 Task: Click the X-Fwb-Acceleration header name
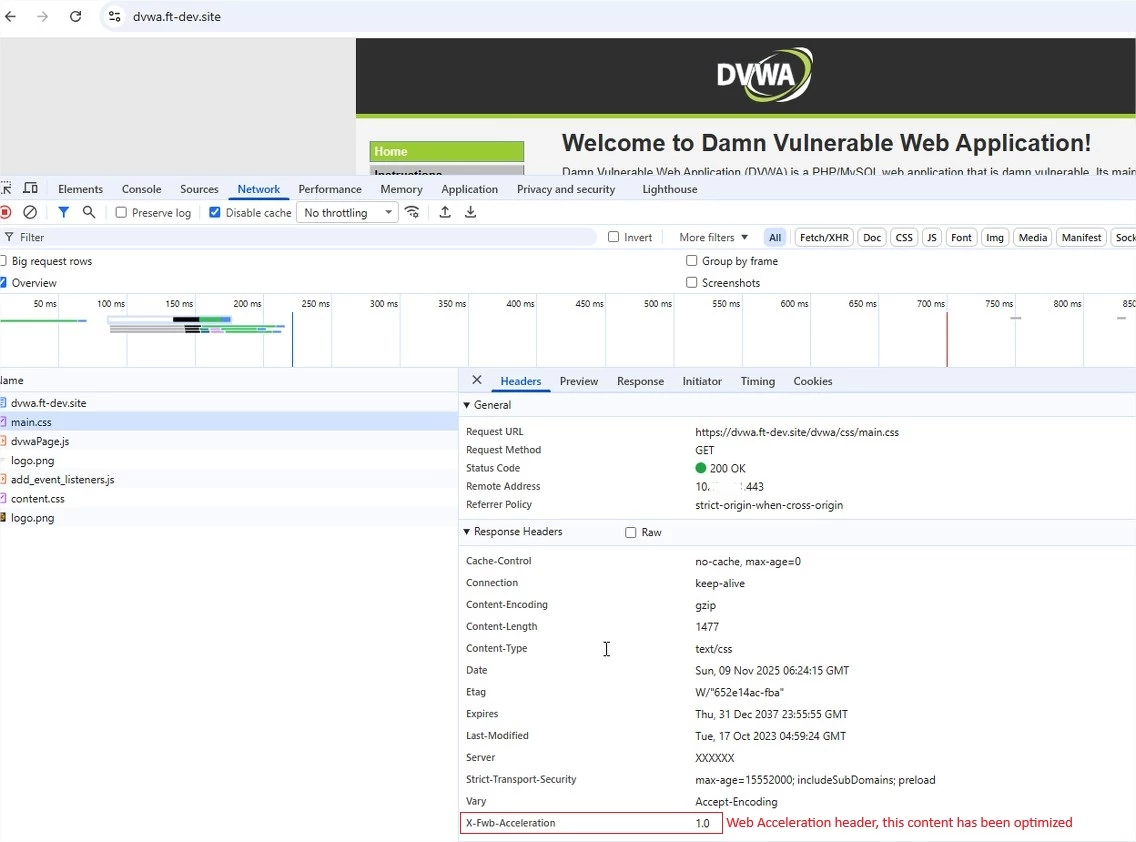[x=511, y=823]
